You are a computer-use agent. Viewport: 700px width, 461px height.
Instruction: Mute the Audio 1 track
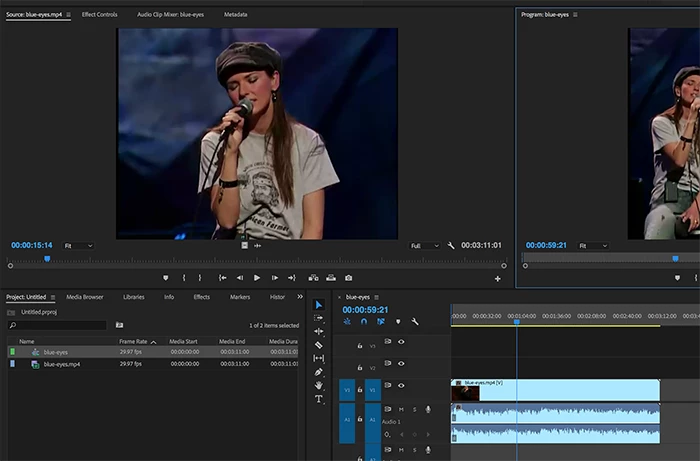(x=401, y=409)
